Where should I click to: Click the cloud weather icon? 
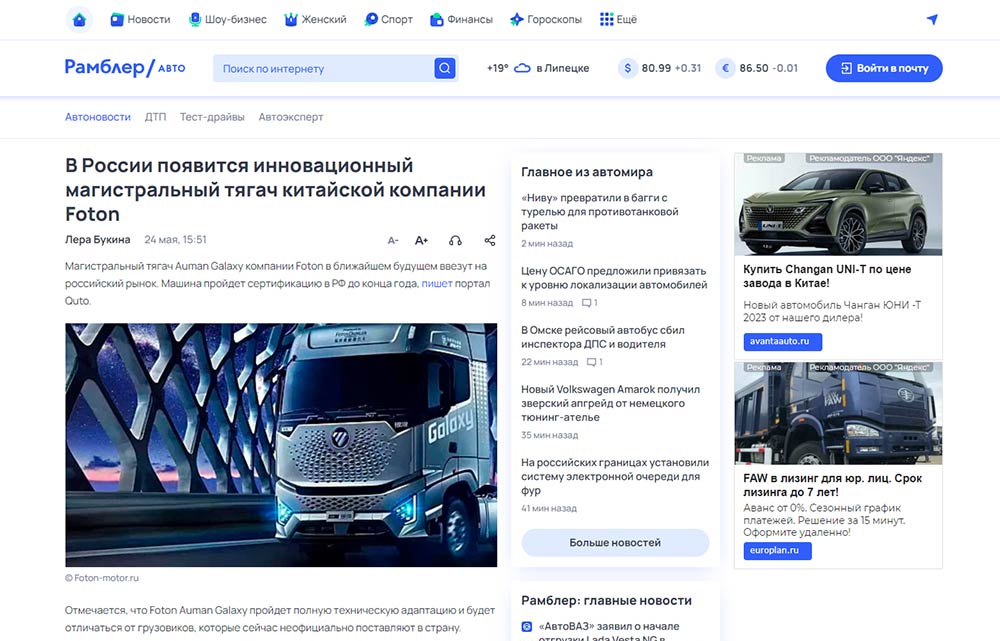pos(522,68)
